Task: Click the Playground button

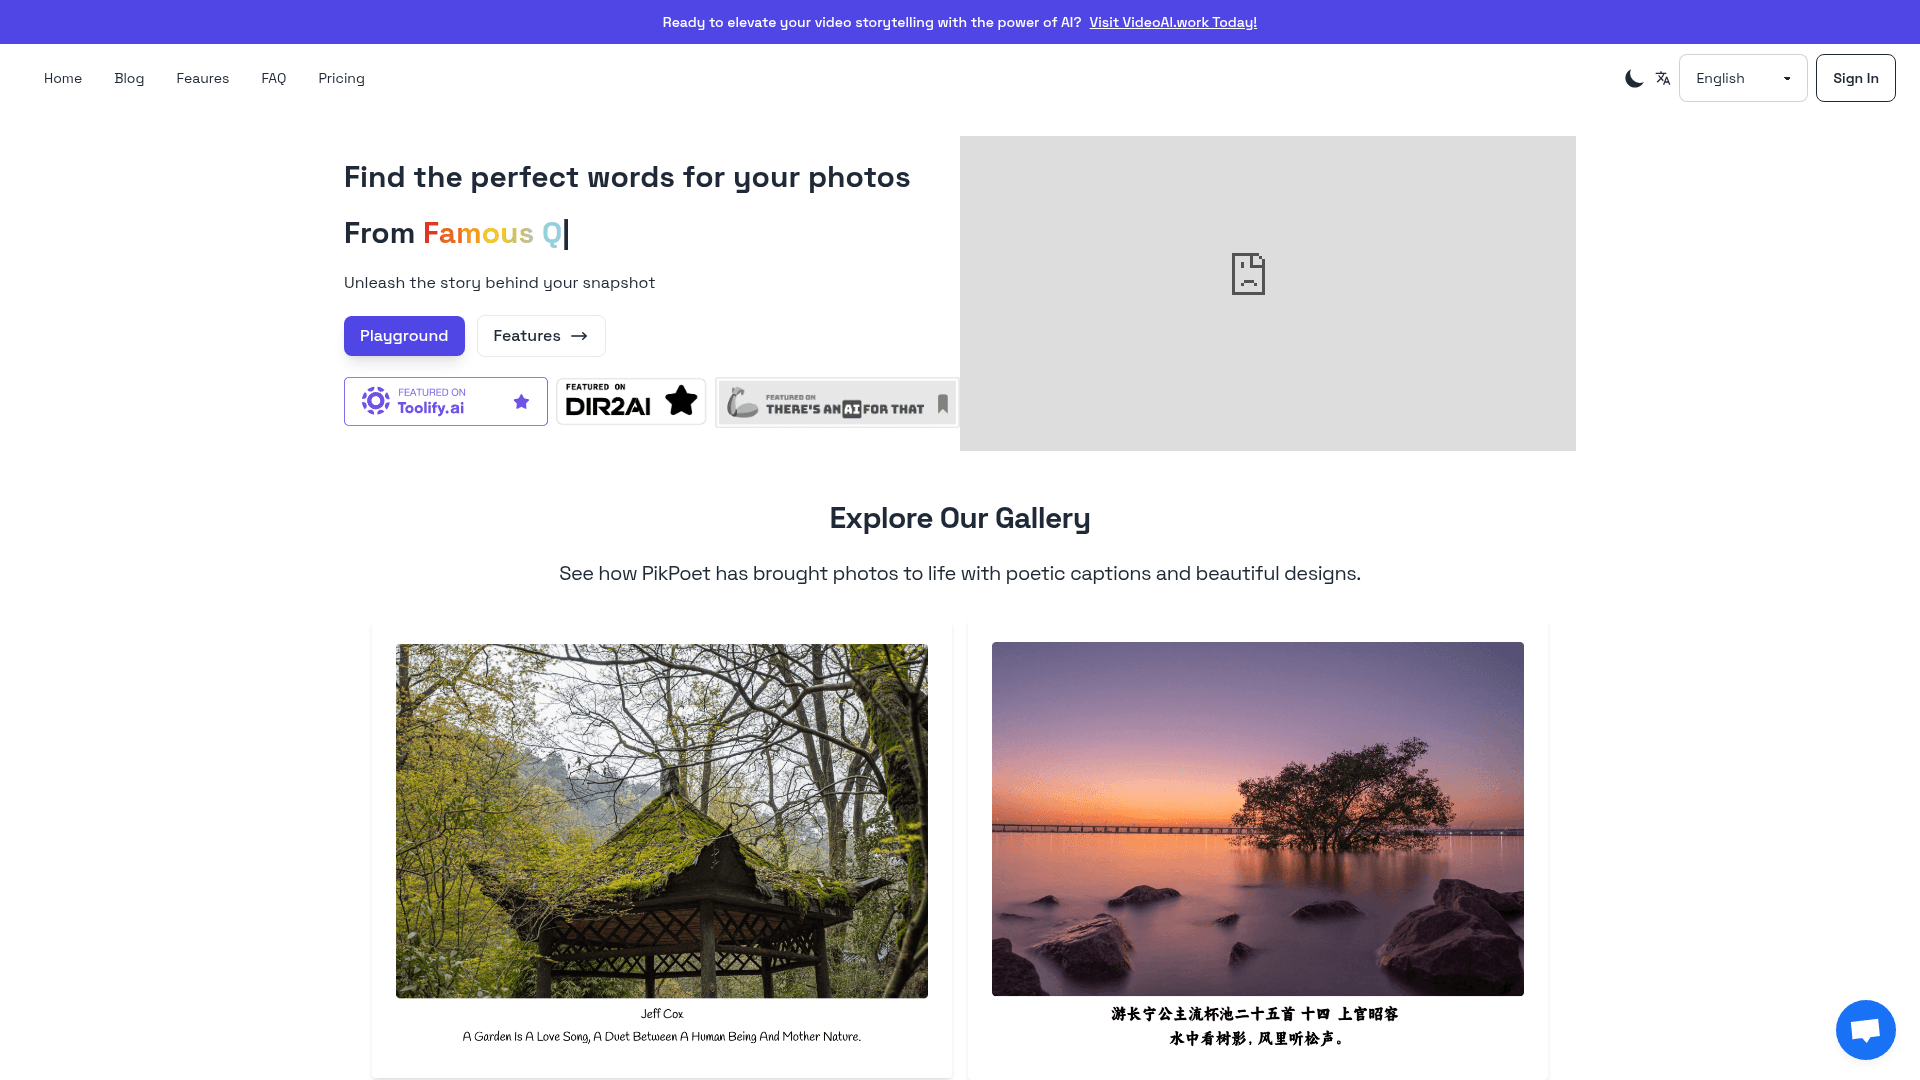Action: 404,336
